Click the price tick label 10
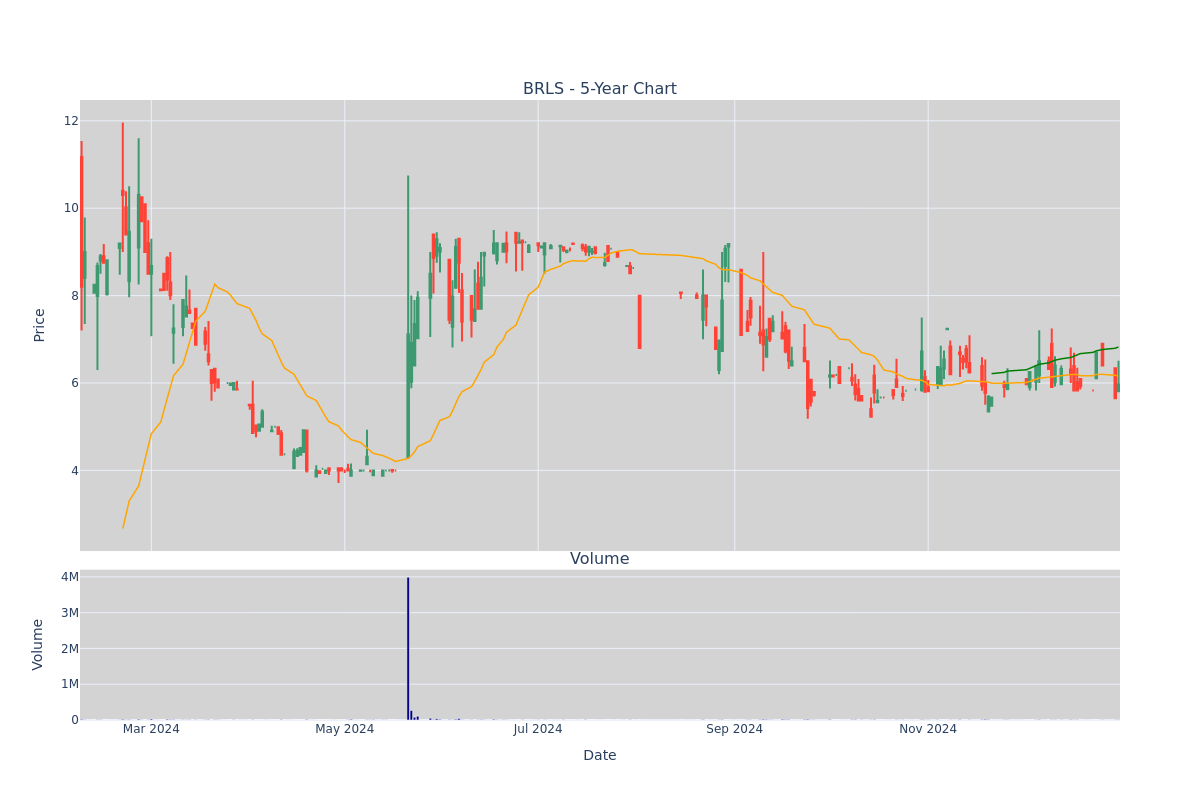 70,208
